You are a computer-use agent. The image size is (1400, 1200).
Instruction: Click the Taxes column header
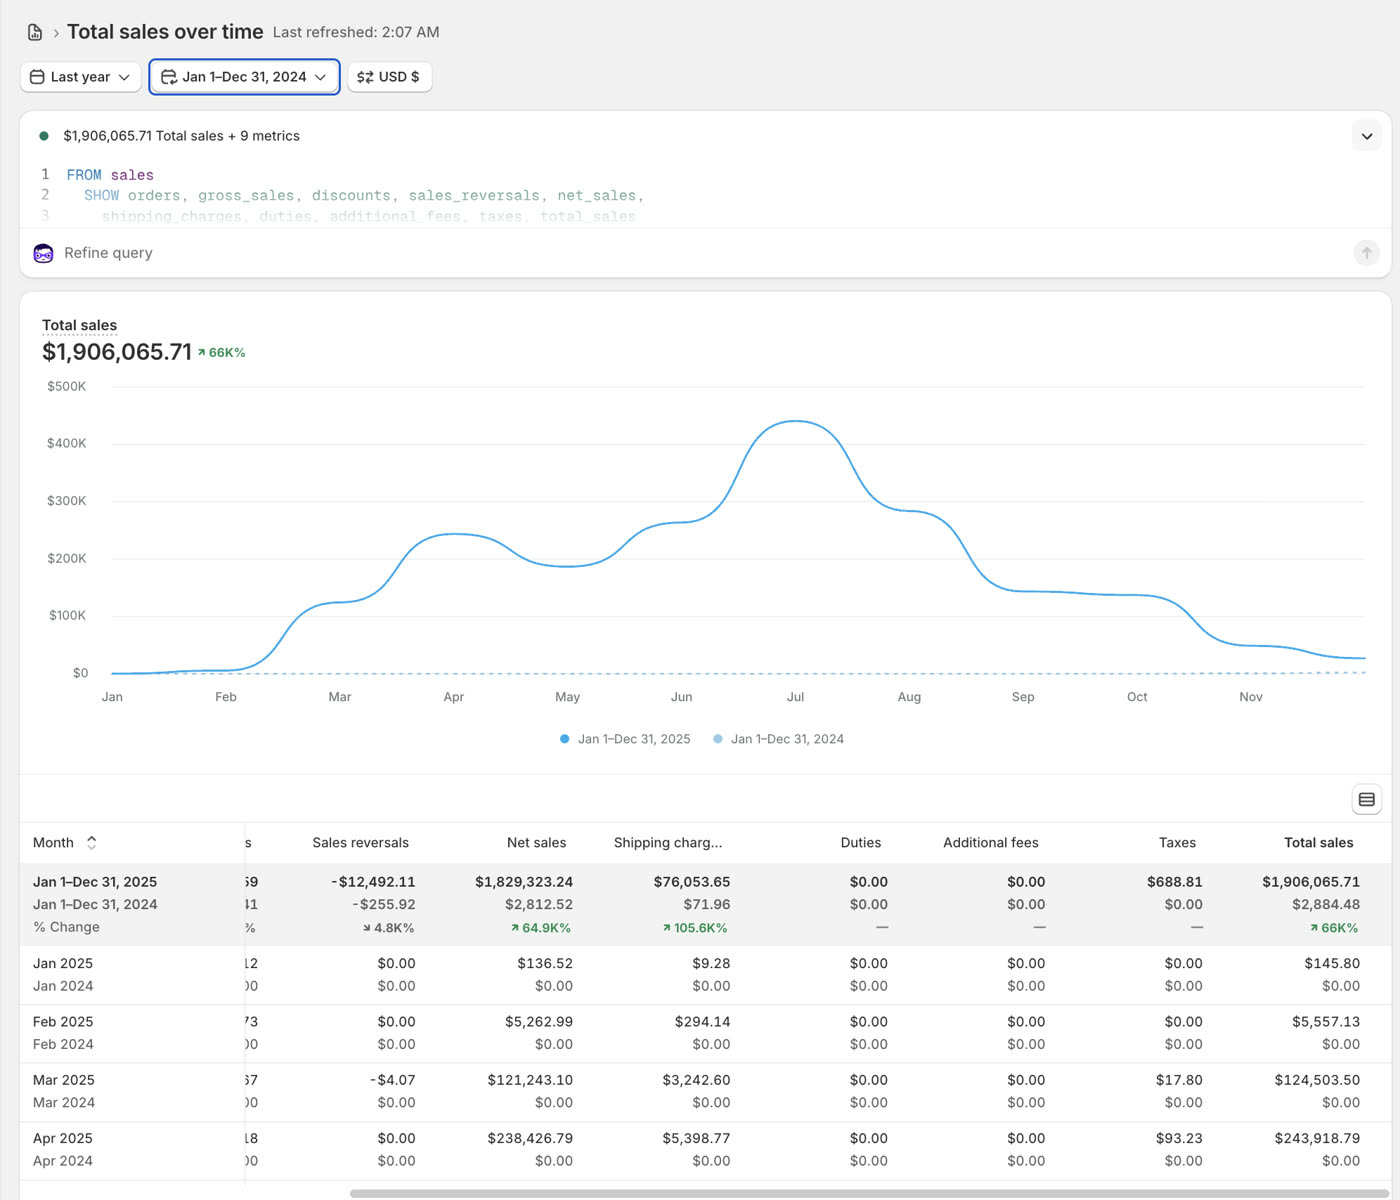pyautogui.click(x=1177, y=843)
